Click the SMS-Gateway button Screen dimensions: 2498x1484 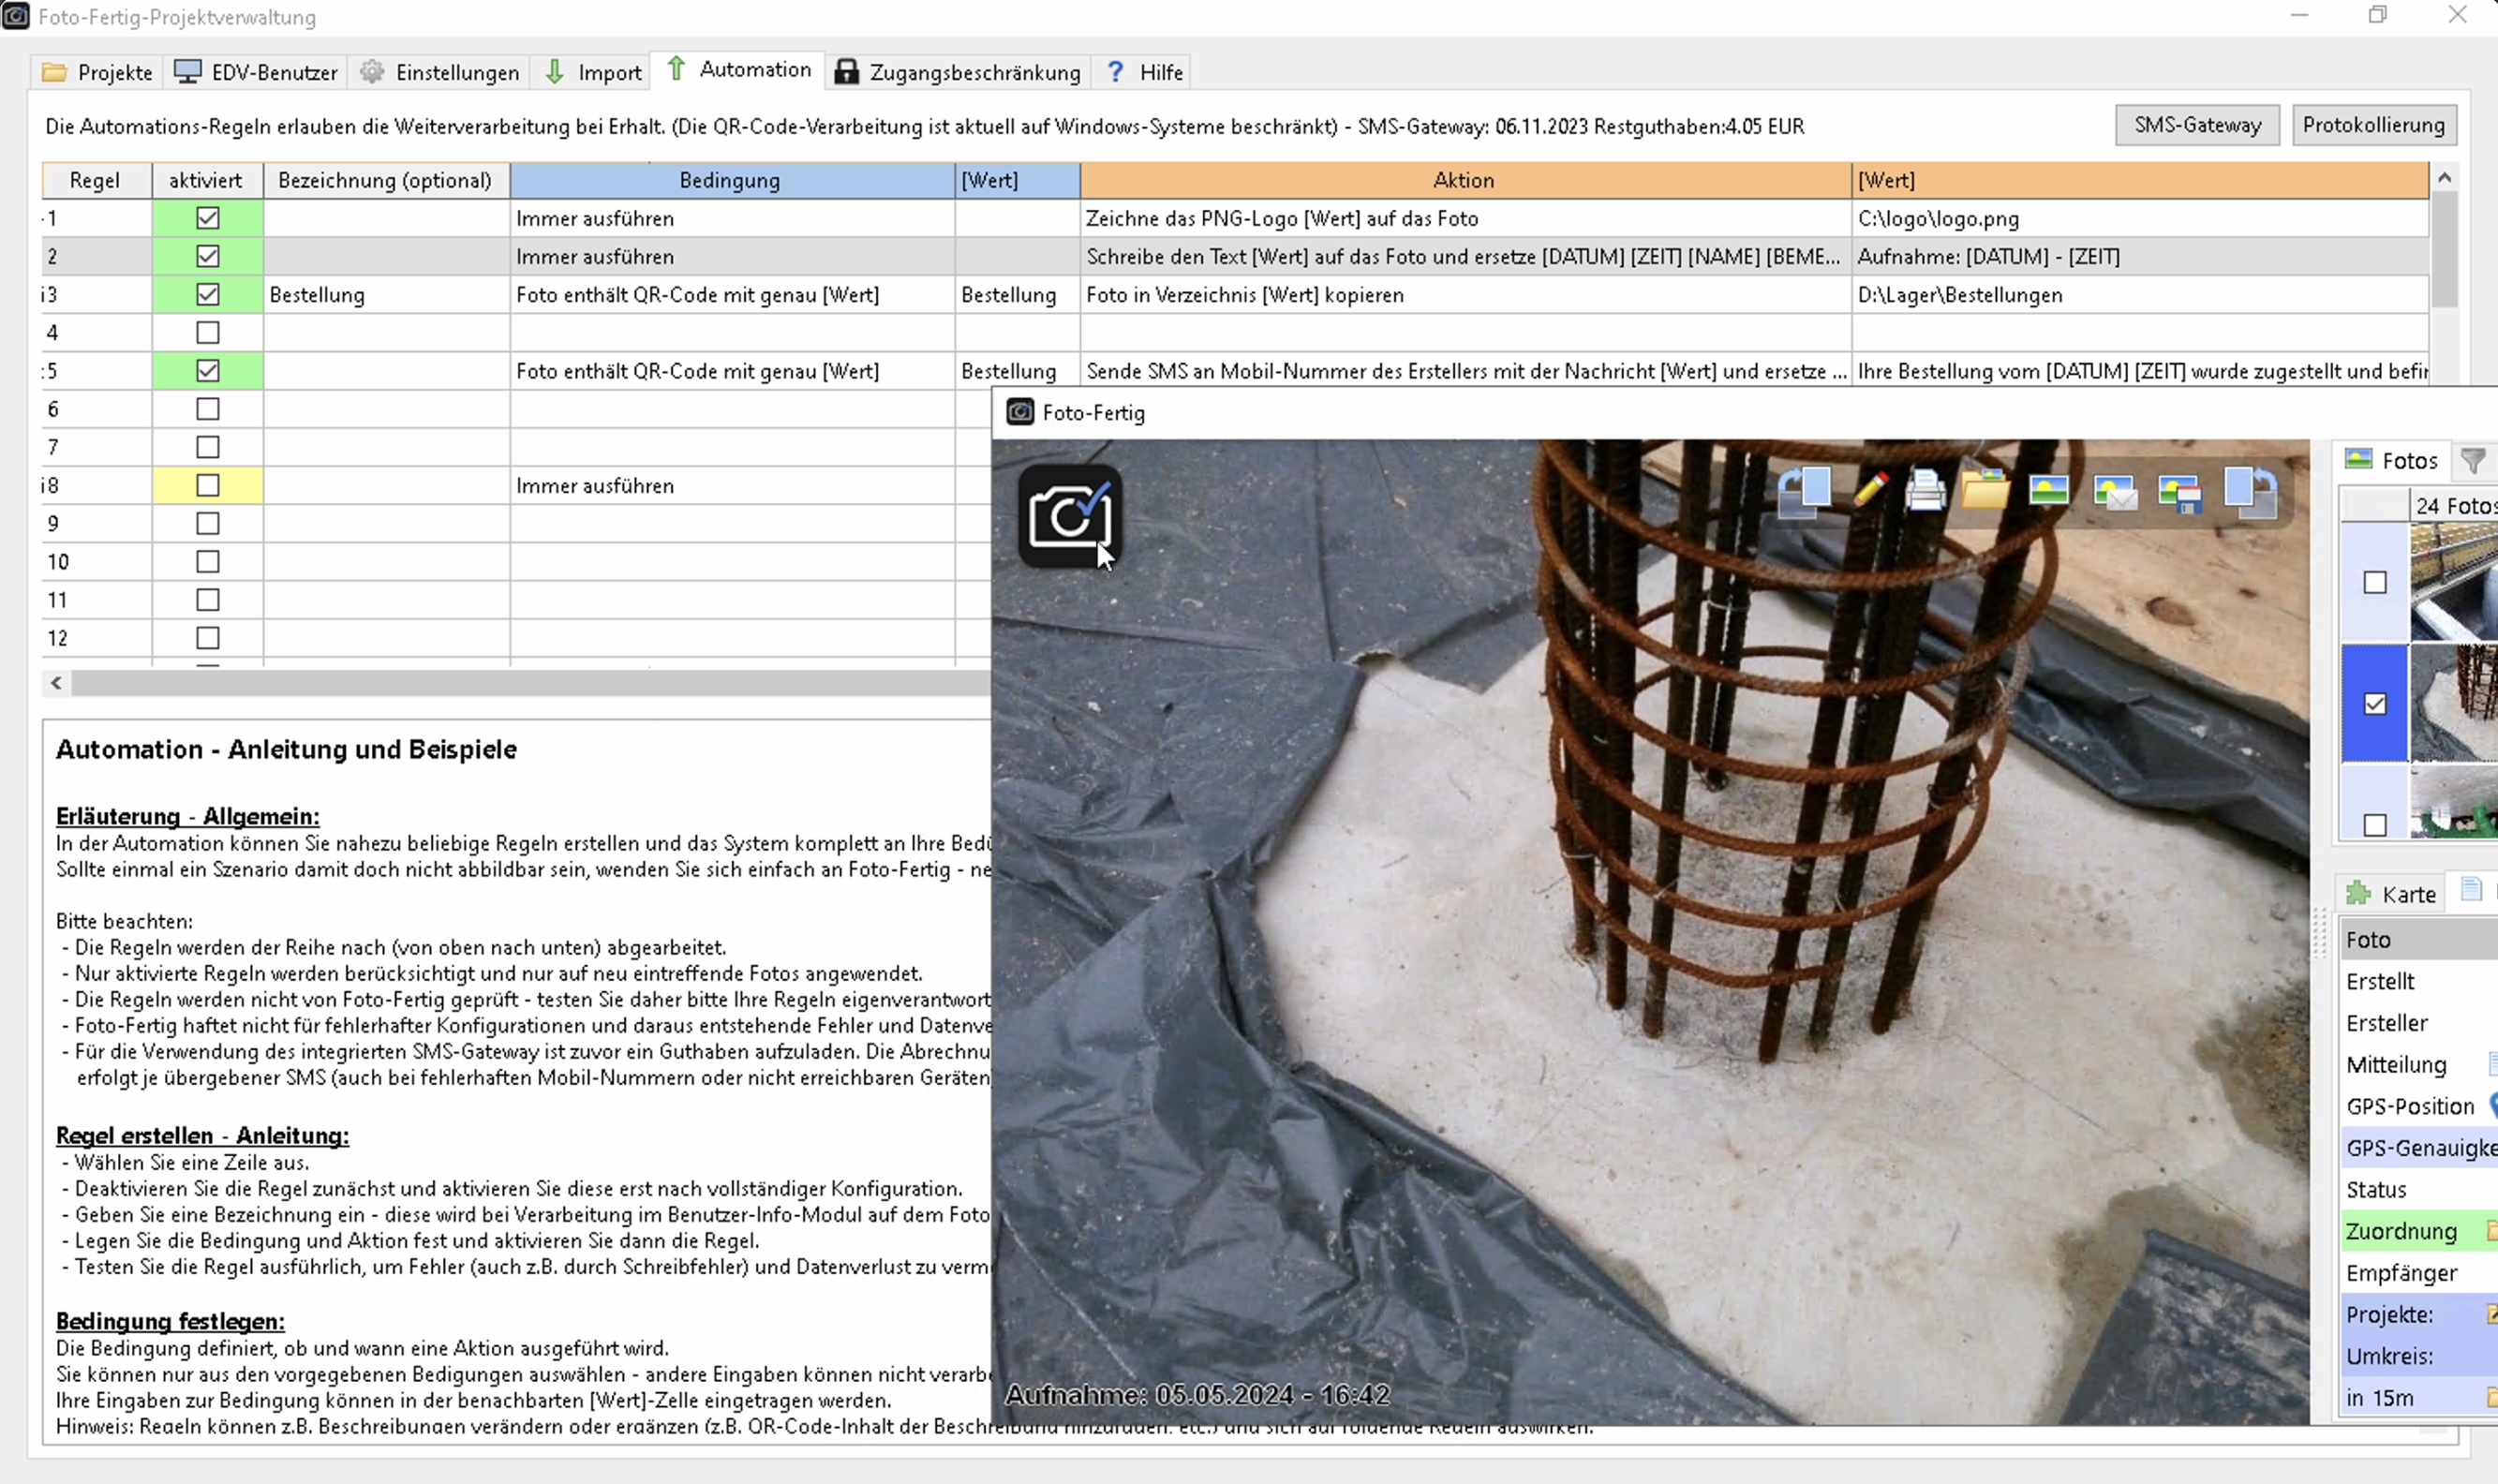tap(2196, 125)
